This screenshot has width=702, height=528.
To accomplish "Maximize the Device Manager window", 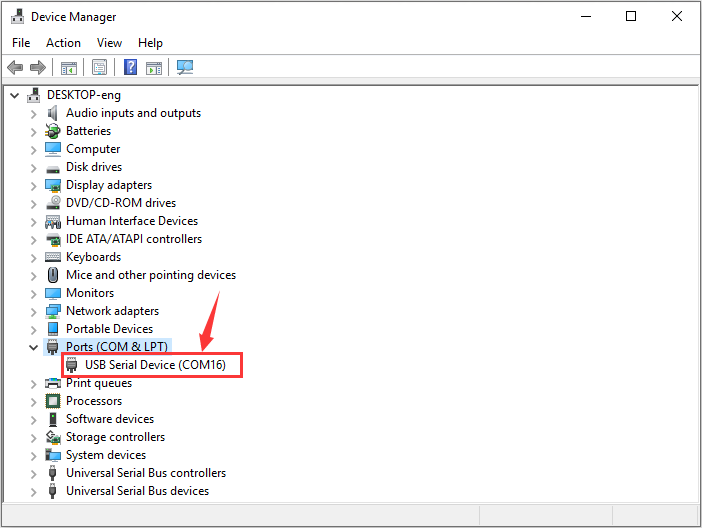I will pos(631,17).
